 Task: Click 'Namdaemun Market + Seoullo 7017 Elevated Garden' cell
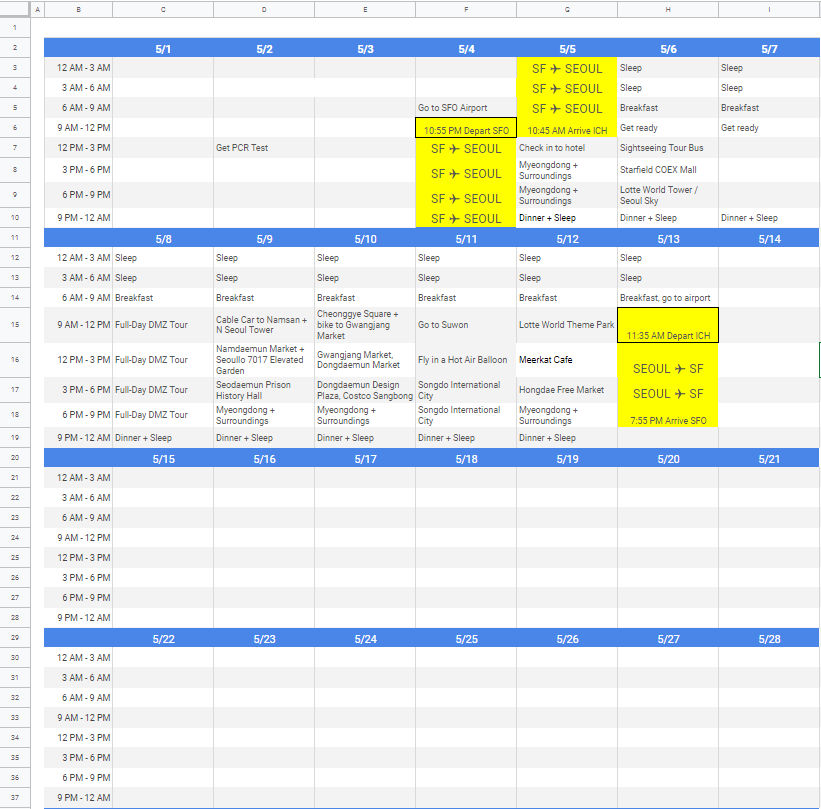(264, 360)
